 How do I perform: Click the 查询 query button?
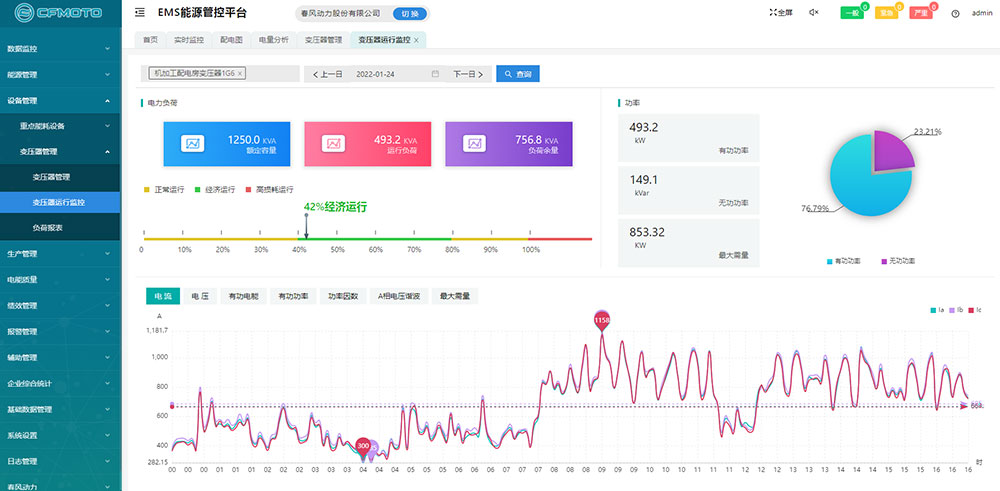click(x=518, y=74)
